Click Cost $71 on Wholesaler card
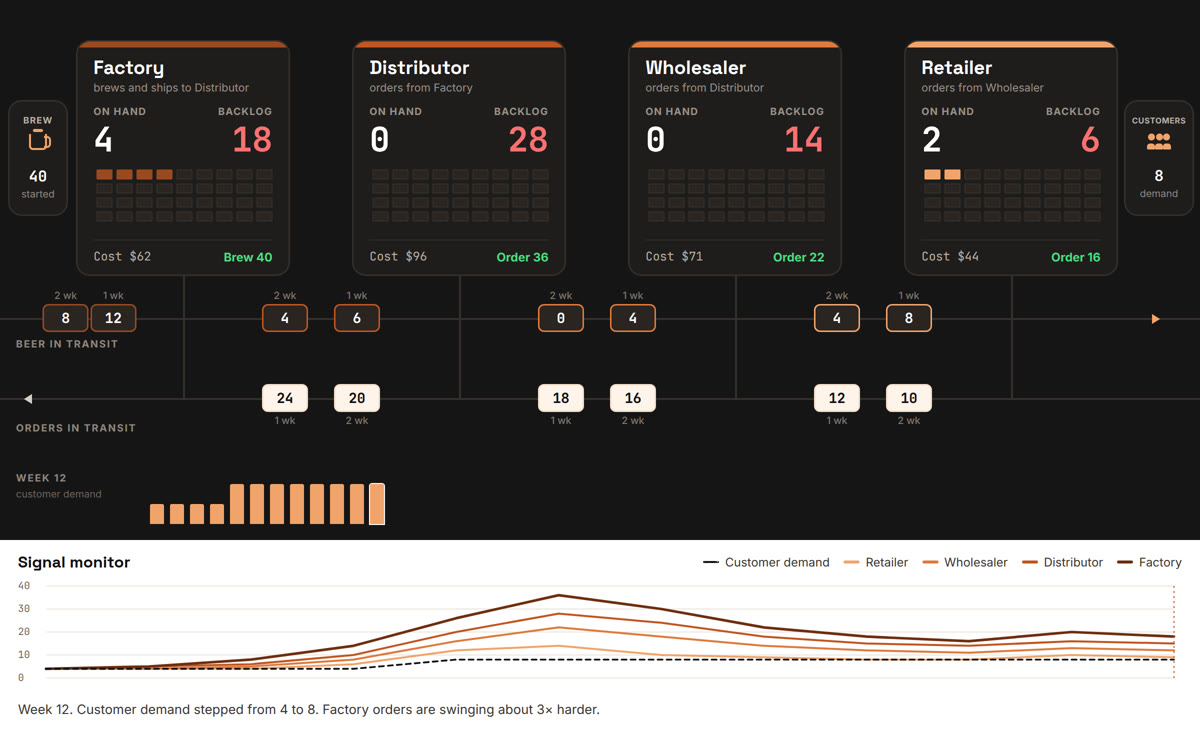1200x750 pixels. click(x=674, y=256)
